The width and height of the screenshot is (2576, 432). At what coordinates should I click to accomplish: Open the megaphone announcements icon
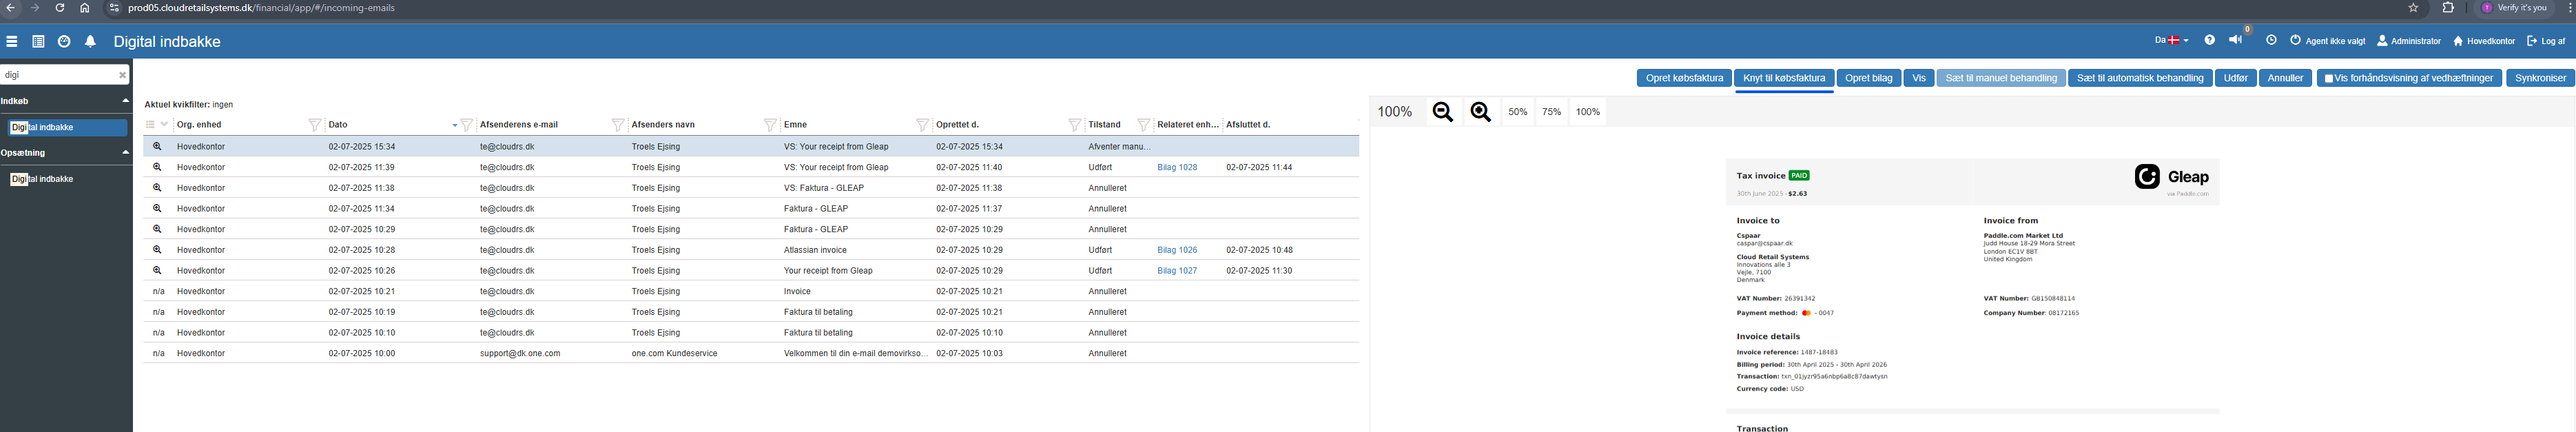click(2235, 41)
